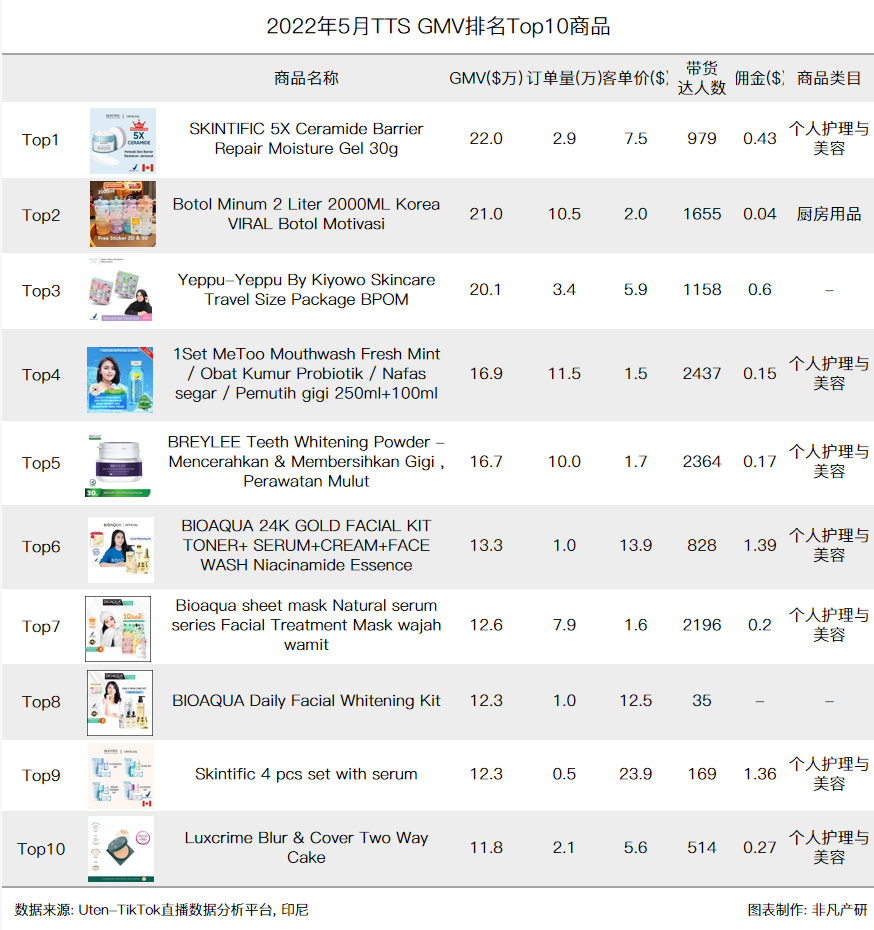The image size is (874, 930).
Task: Click the data source note '数据来源: Uten-TikTok直播数据分析平台'
Action: tap(144, 910)
